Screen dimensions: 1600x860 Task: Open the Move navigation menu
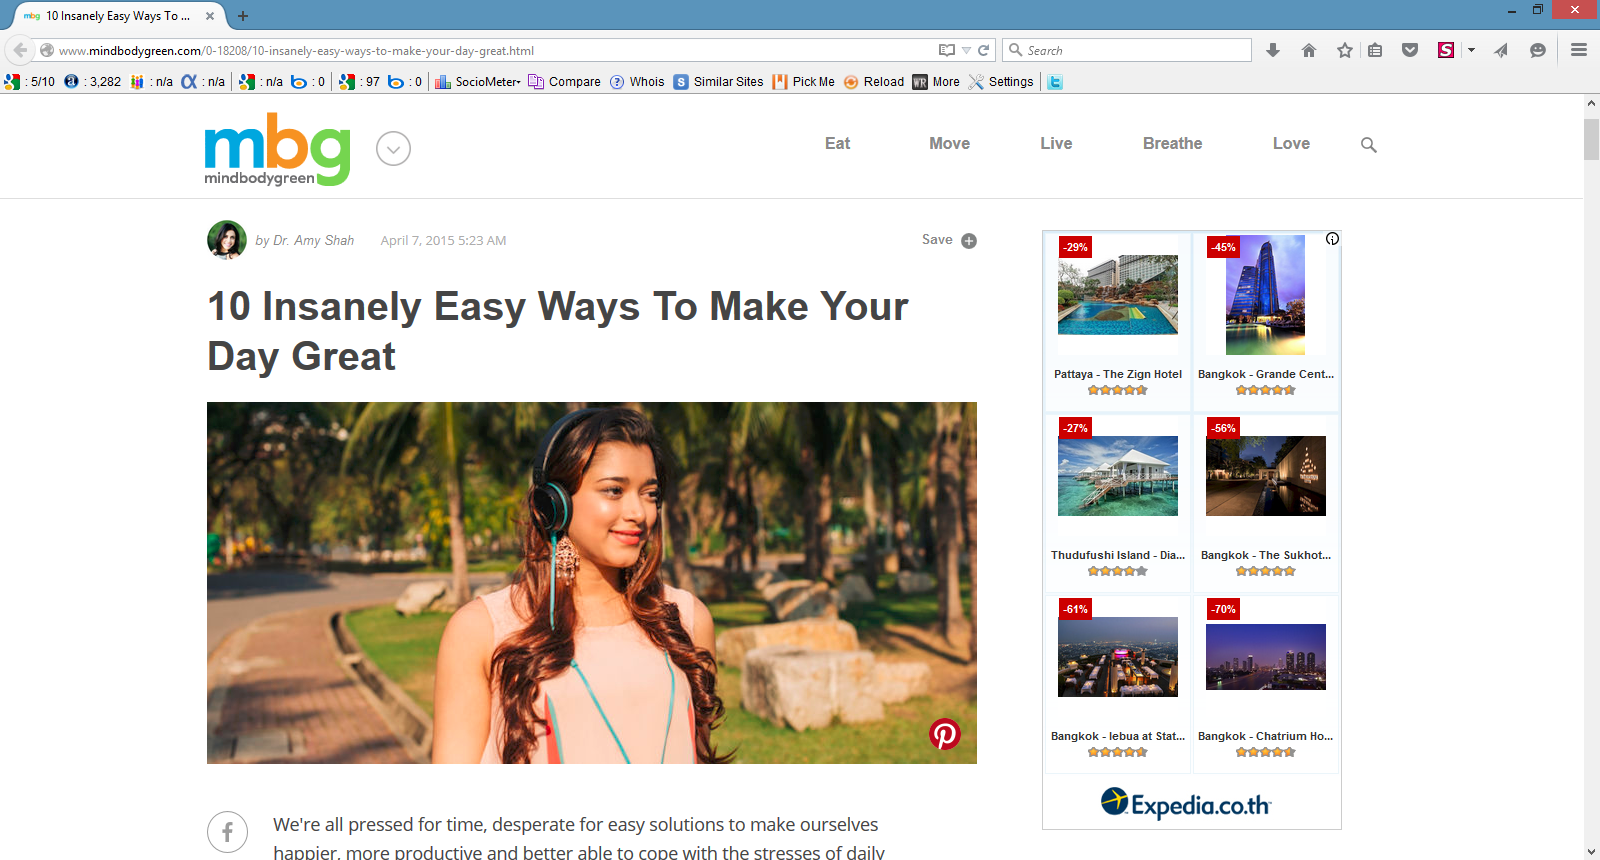(x=949, y=144)
